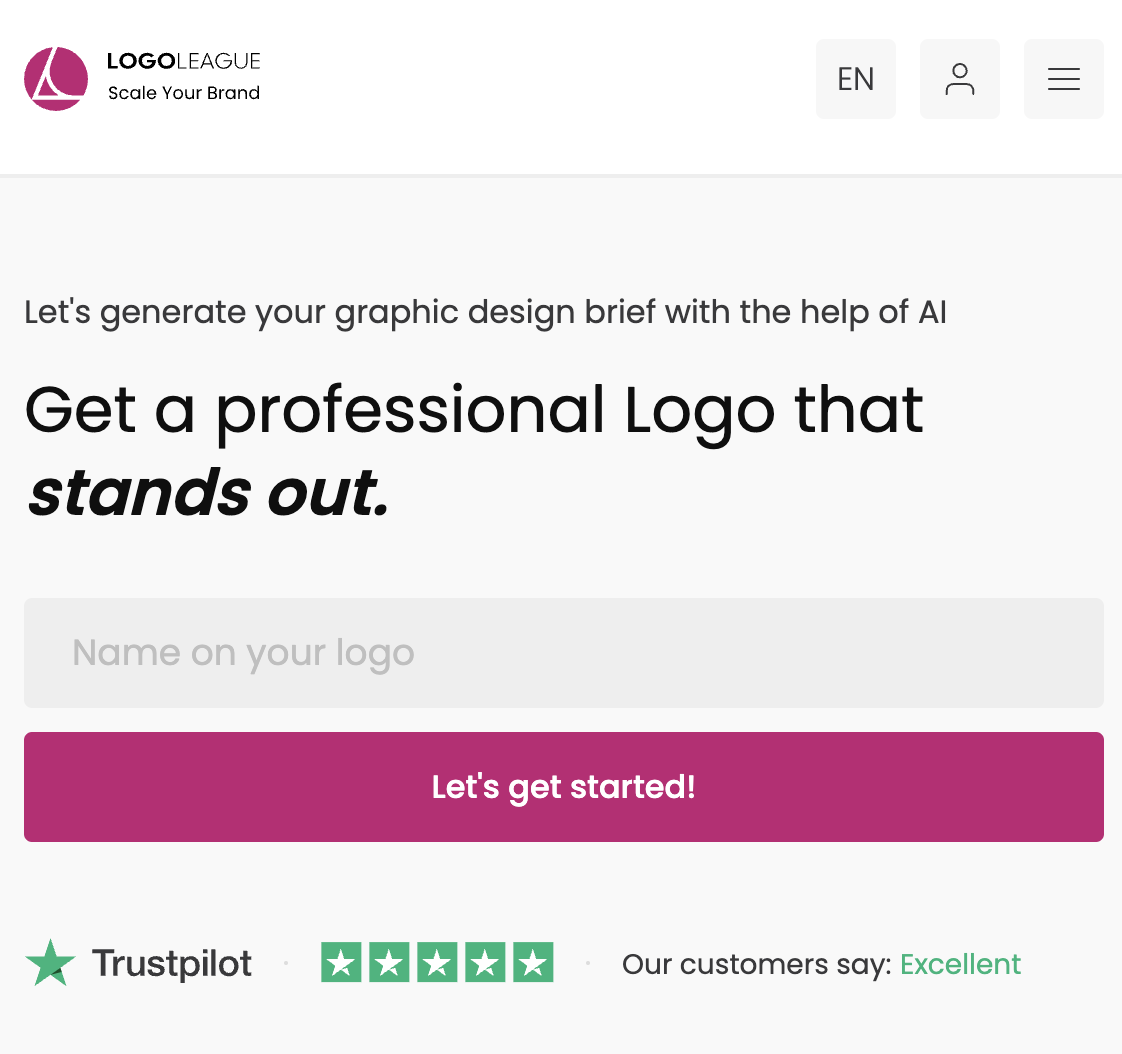
Task: Focus the Name on your logo field
Action: 564,653
